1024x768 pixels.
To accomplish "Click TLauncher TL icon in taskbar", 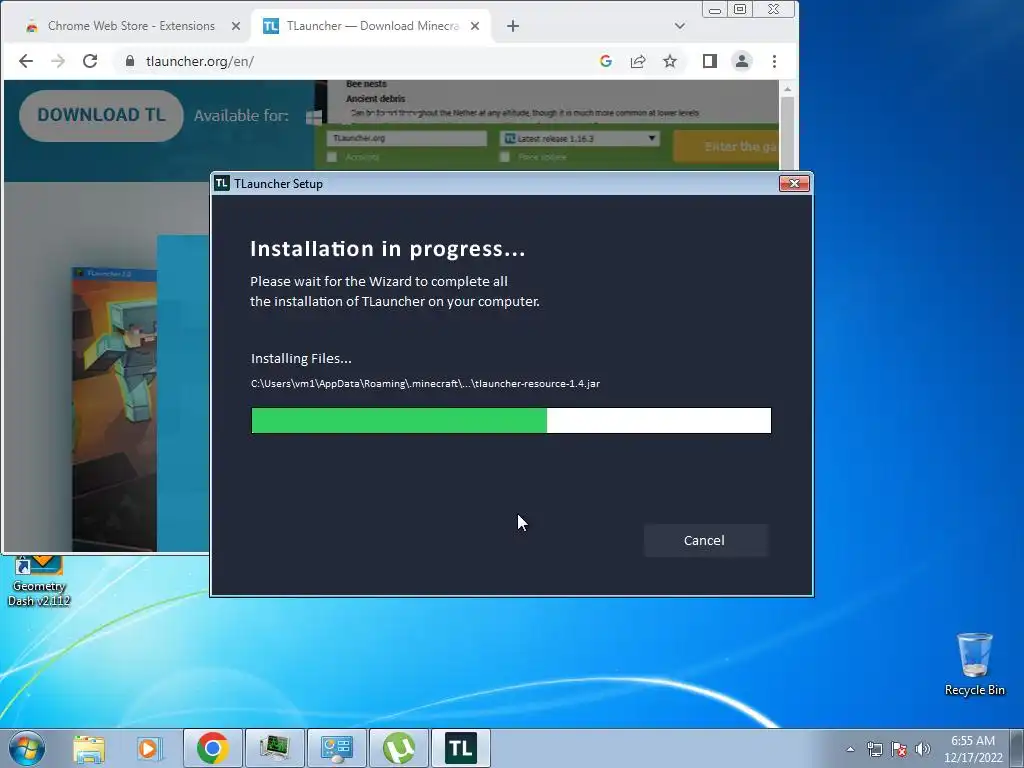I will coord(460,748).
